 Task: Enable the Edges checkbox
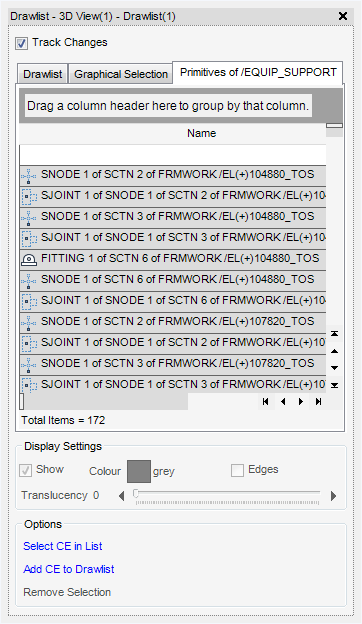pyautogui.click(x=237, y=471)
